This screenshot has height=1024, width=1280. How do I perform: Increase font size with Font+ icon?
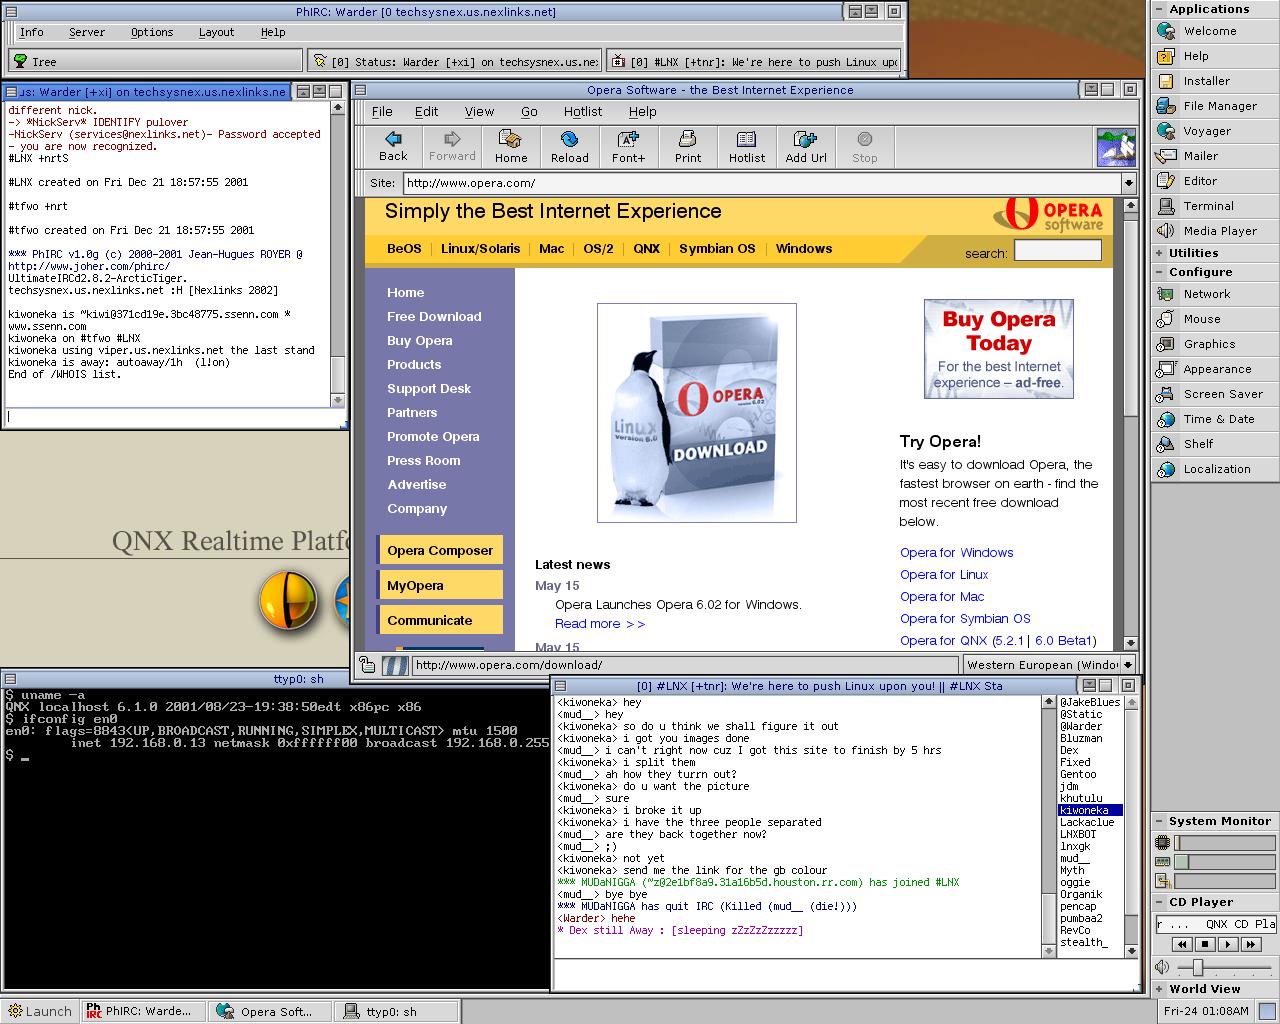(628, 146)
